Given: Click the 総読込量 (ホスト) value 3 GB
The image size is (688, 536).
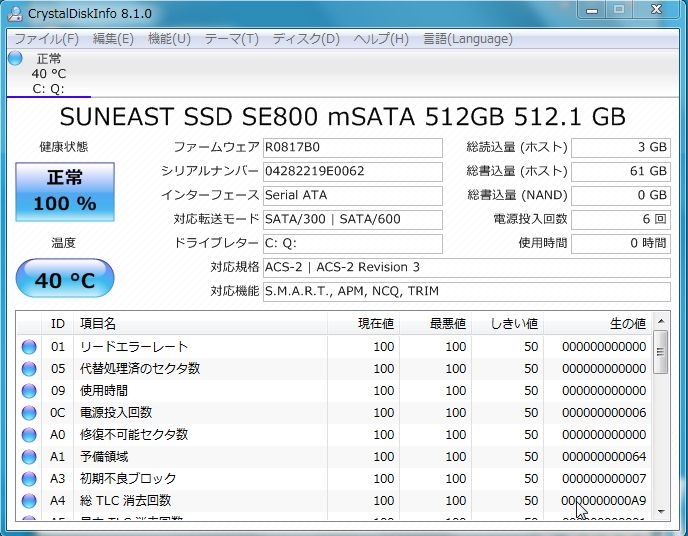Looking at the screenshot, I should [x=621, y=148].
